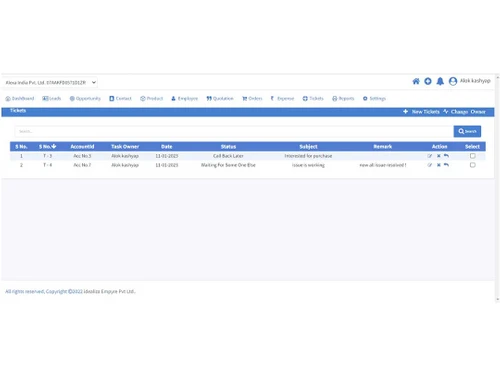Screen dimensions: 500x375
Task: Click the 'now all issue resolved !' remark cell
Action: (x=383, y=165)
